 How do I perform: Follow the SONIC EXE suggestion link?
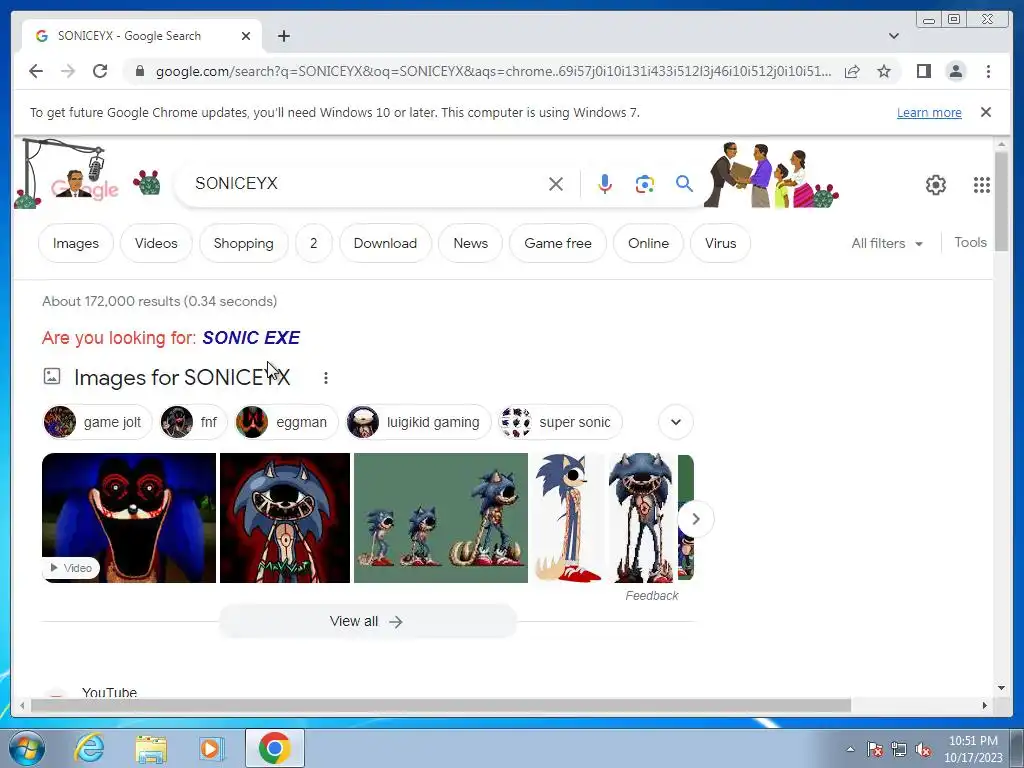[x=251, y=338]
